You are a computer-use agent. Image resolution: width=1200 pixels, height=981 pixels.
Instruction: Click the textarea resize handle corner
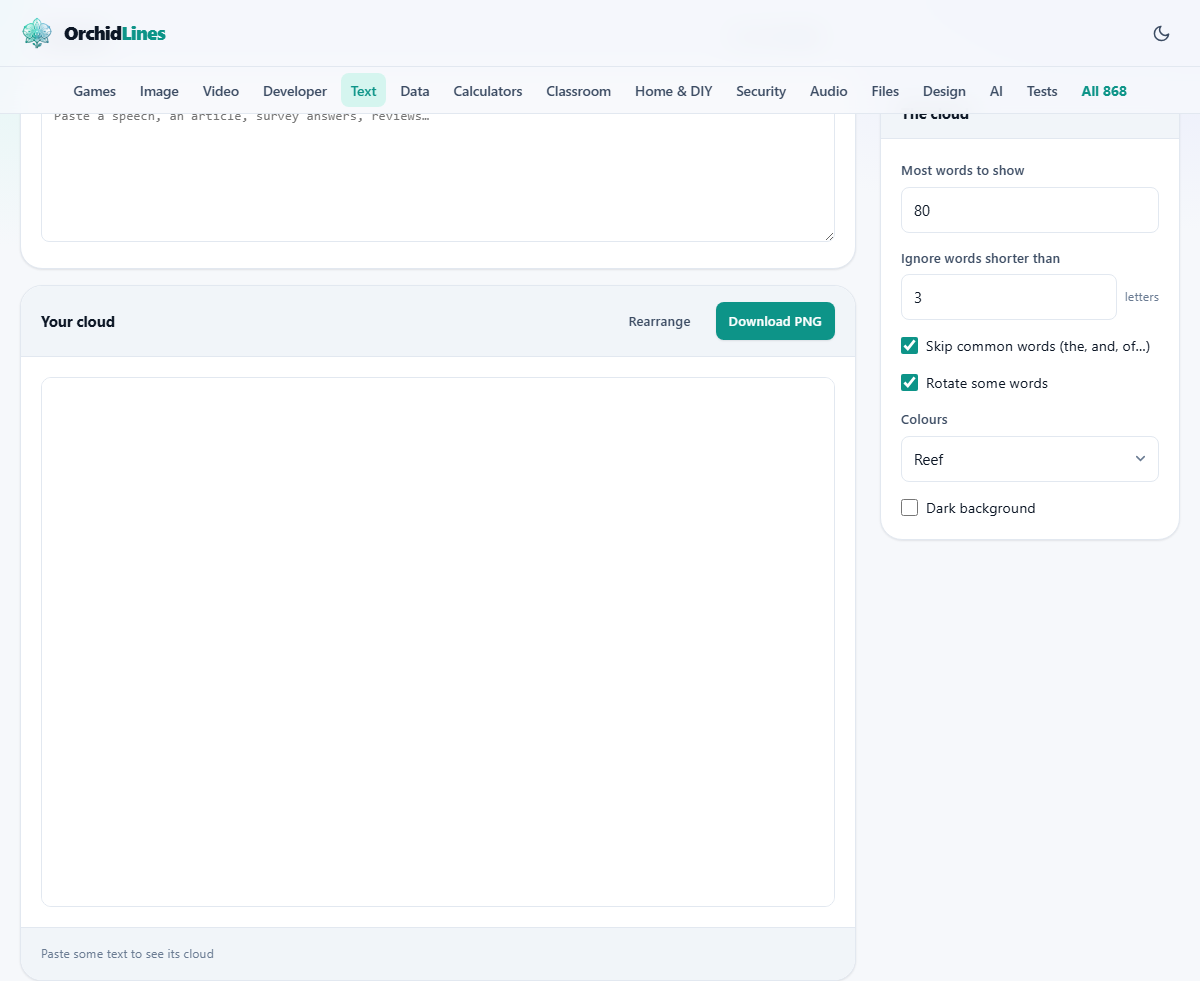click(828, 235)
